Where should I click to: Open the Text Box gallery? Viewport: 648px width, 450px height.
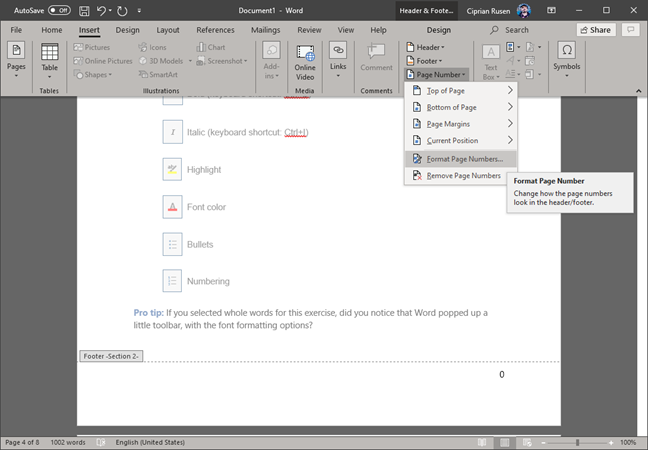(x=491, y=62)
